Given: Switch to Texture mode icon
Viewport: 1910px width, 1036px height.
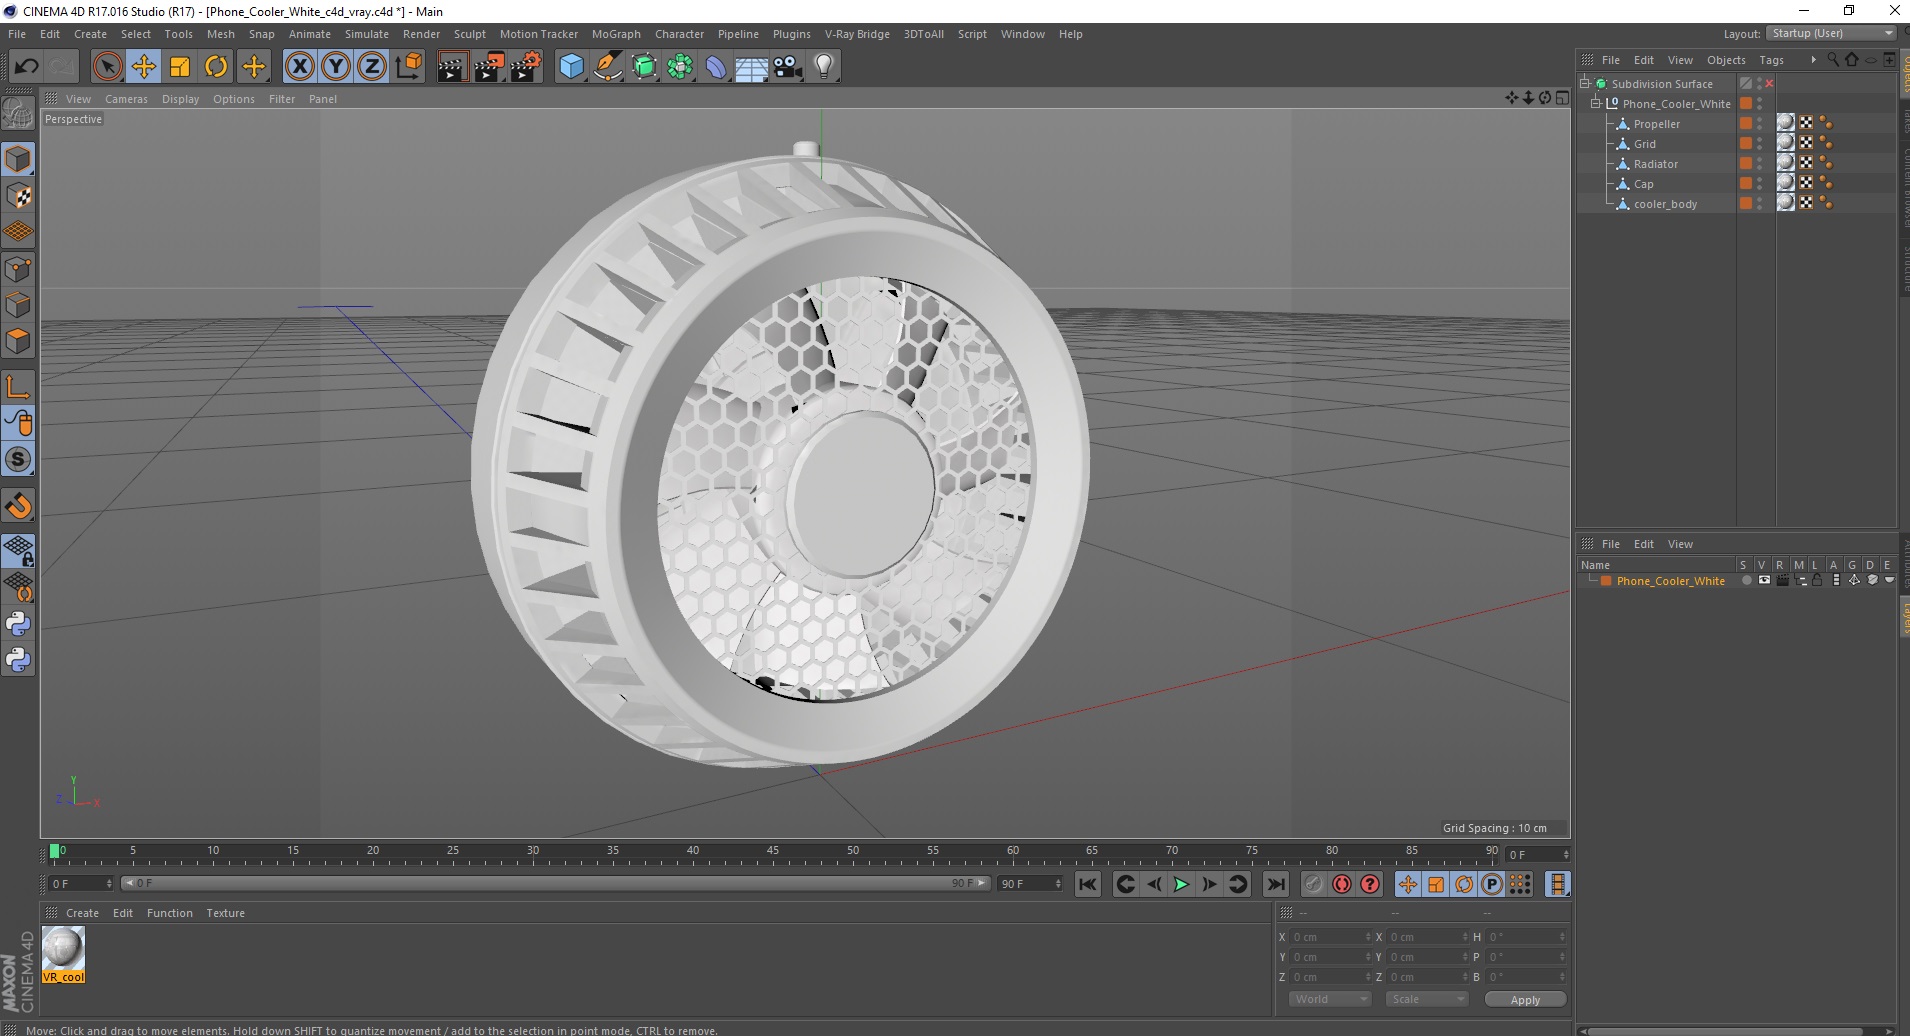Looking at the screenshot, I should coord(18,196).
